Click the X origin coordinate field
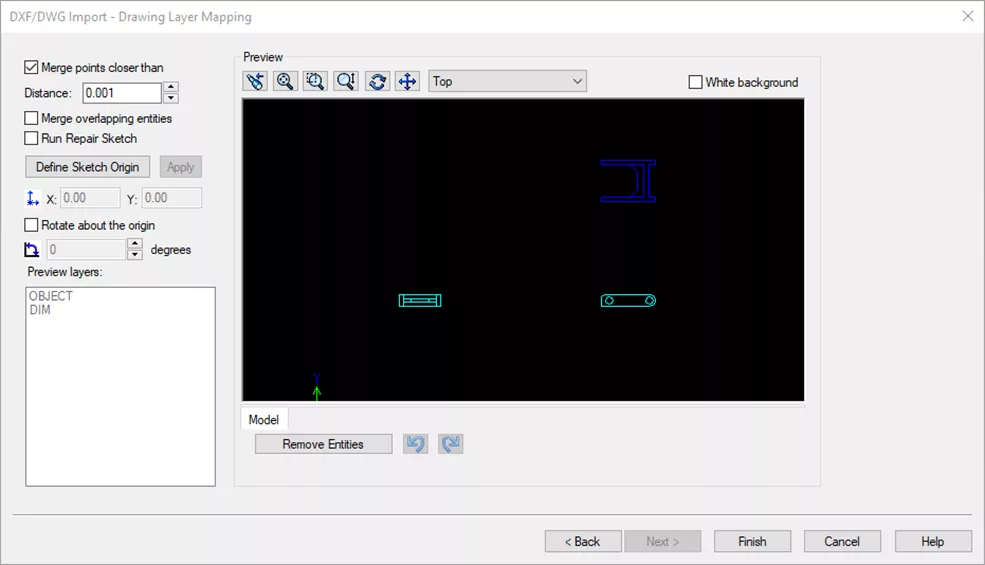This screenshot has width=985, height=565. click(x=90, y=198)
